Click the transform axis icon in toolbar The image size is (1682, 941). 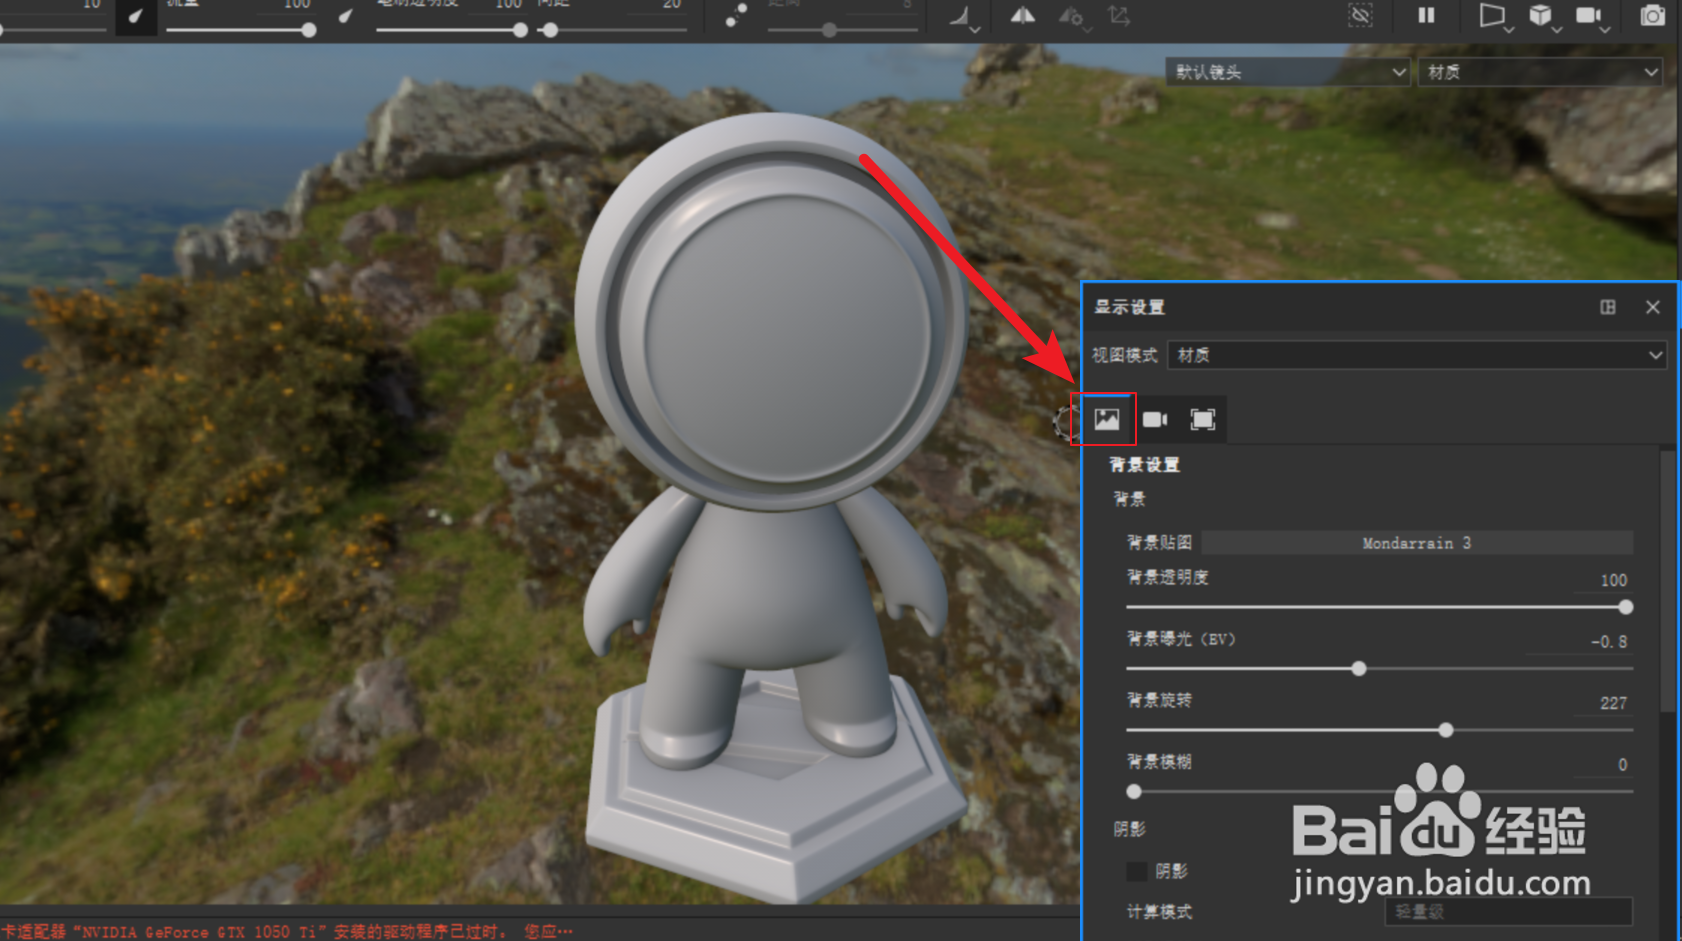point(1119,16)
